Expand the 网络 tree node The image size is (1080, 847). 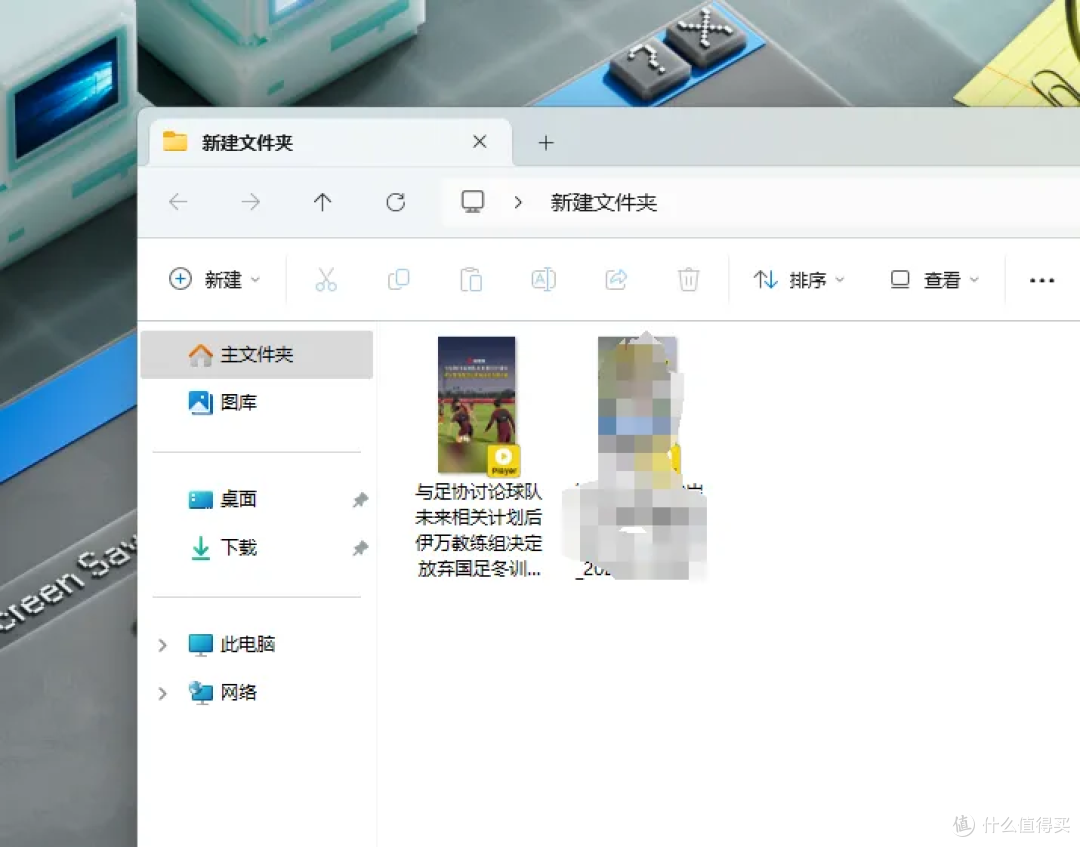[163, 693]
